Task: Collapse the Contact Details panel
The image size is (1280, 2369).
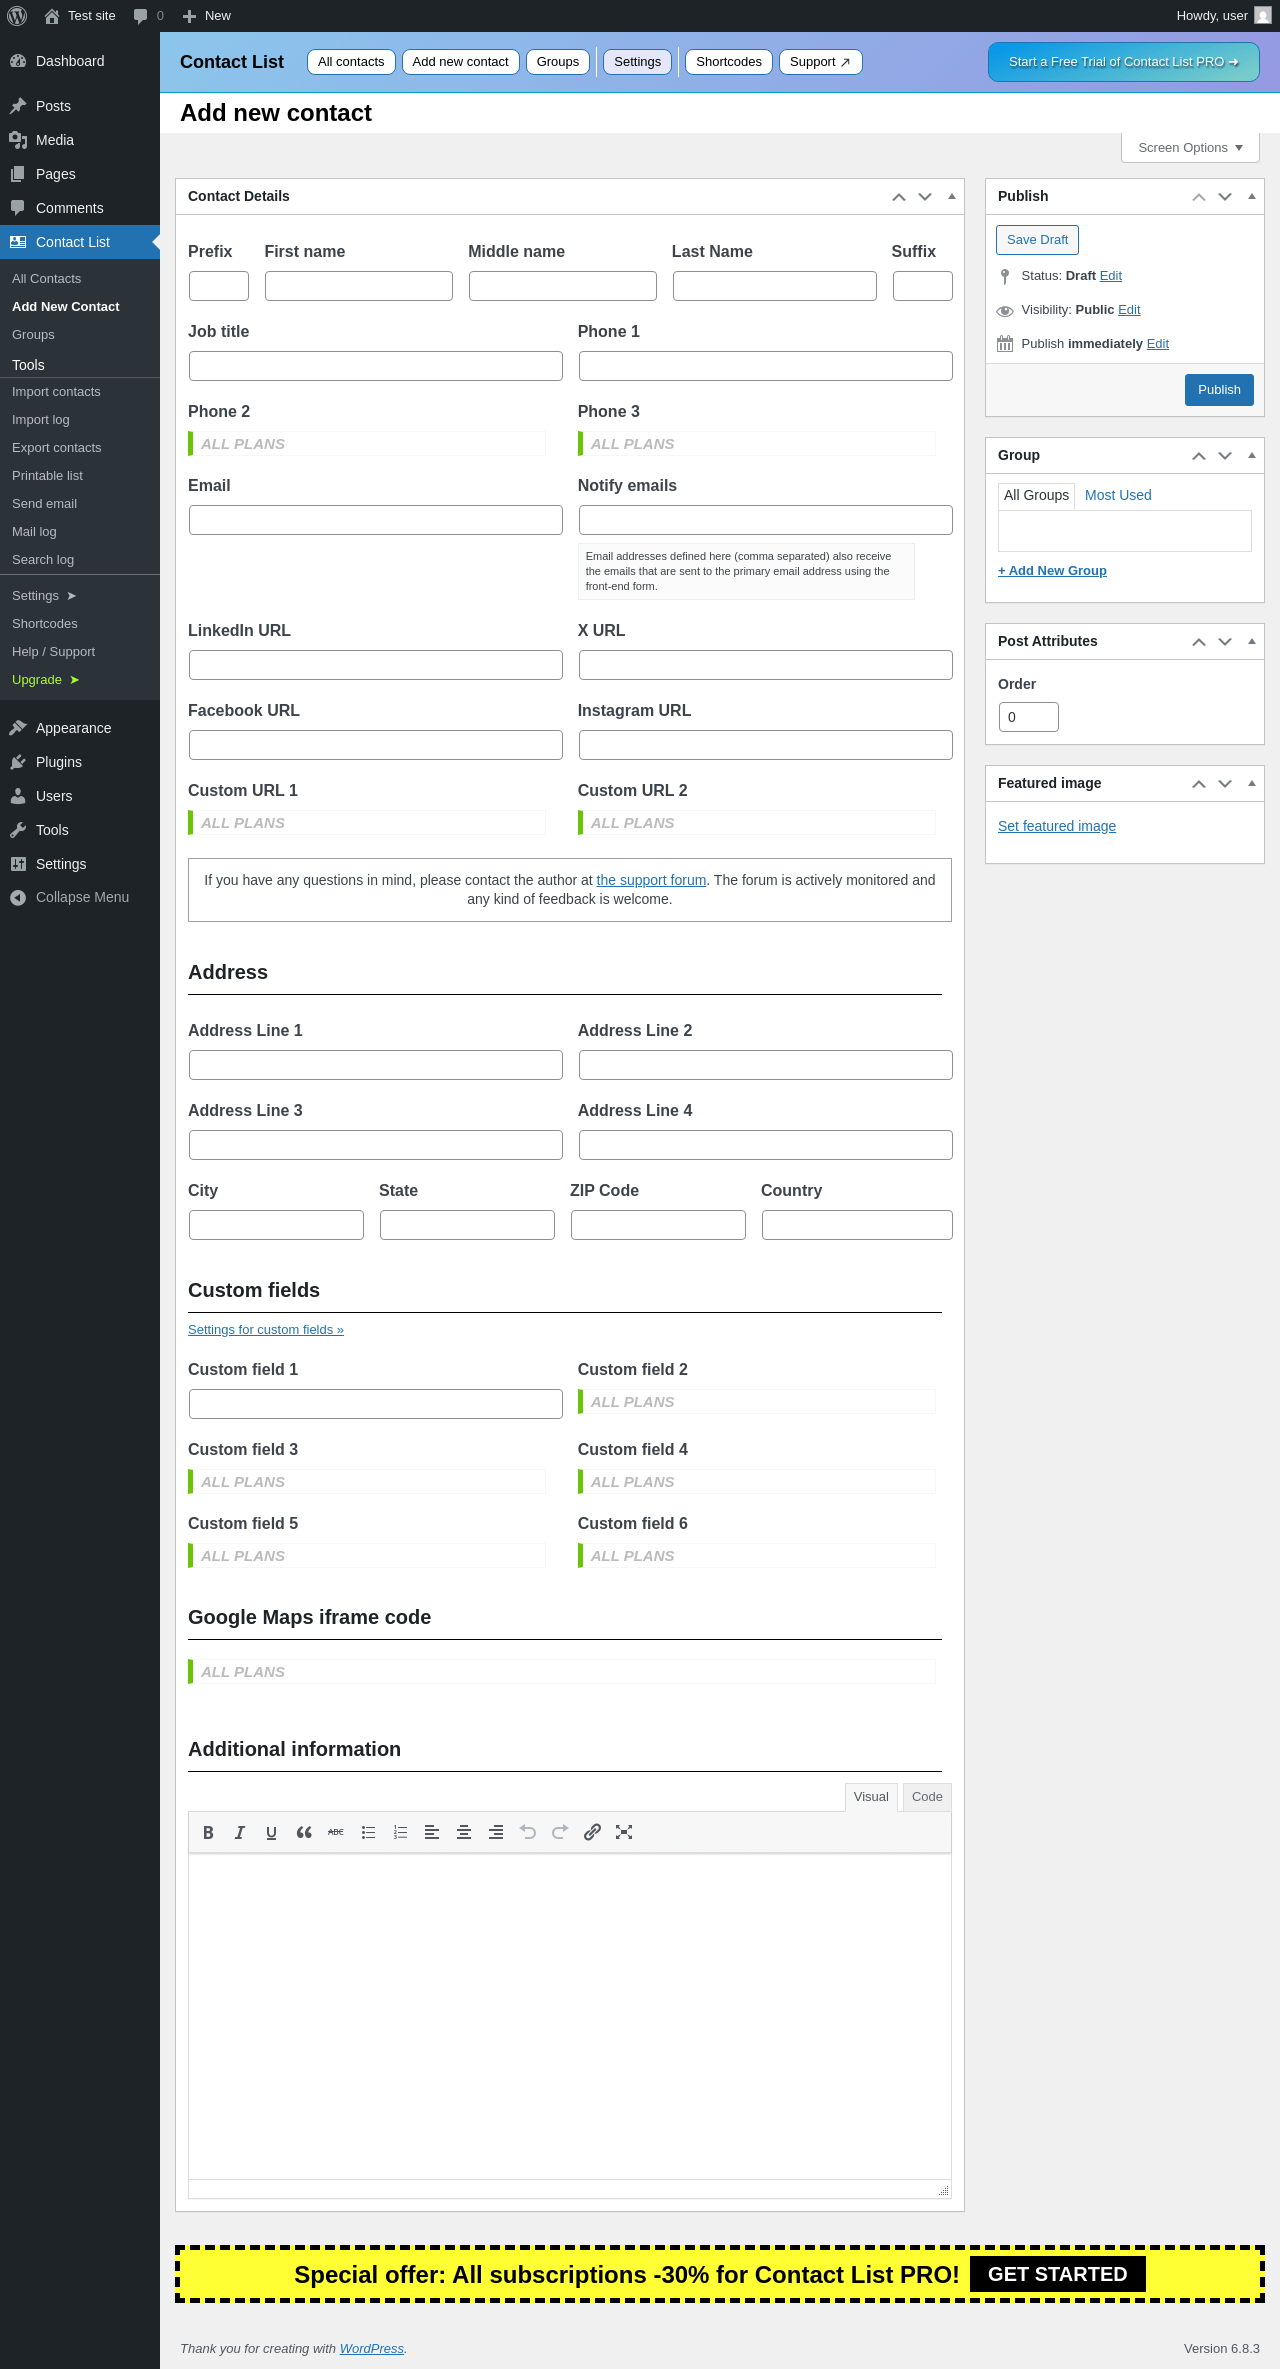Action: pos(951,197)
